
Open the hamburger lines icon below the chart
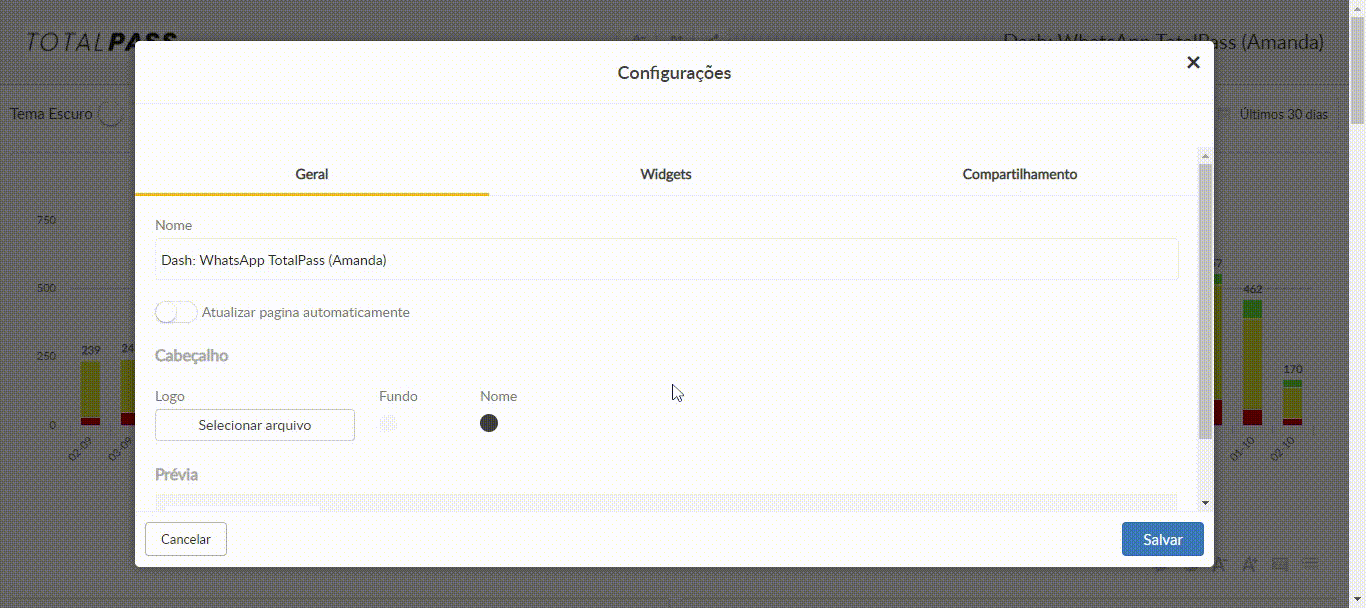point(1311,565)
